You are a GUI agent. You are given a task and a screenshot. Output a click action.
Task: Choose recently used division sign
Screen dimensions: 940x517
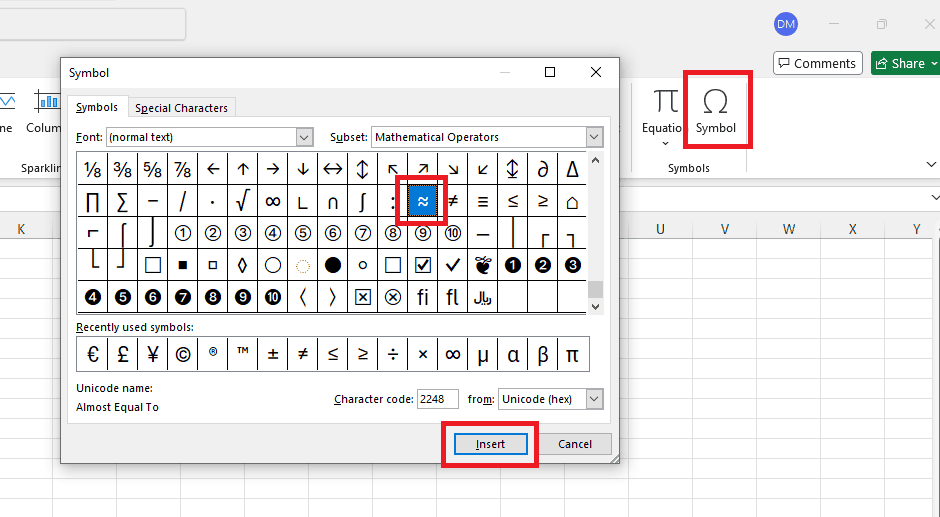pos(393,354)
